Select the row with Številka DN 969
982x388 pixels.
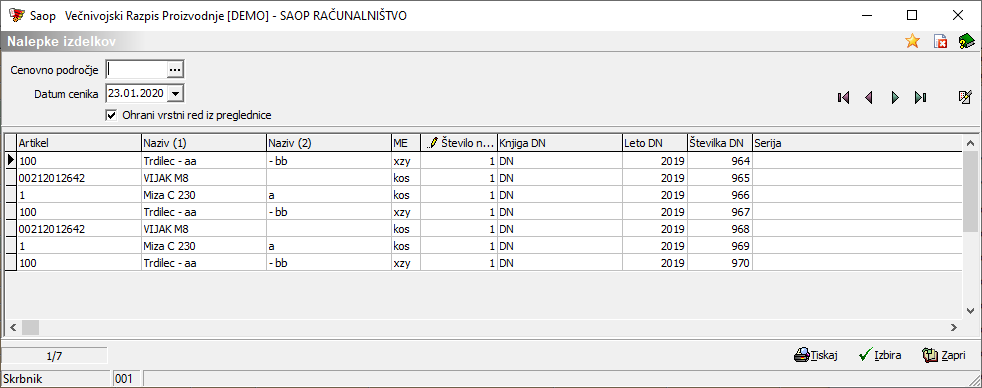coord(483,246)
